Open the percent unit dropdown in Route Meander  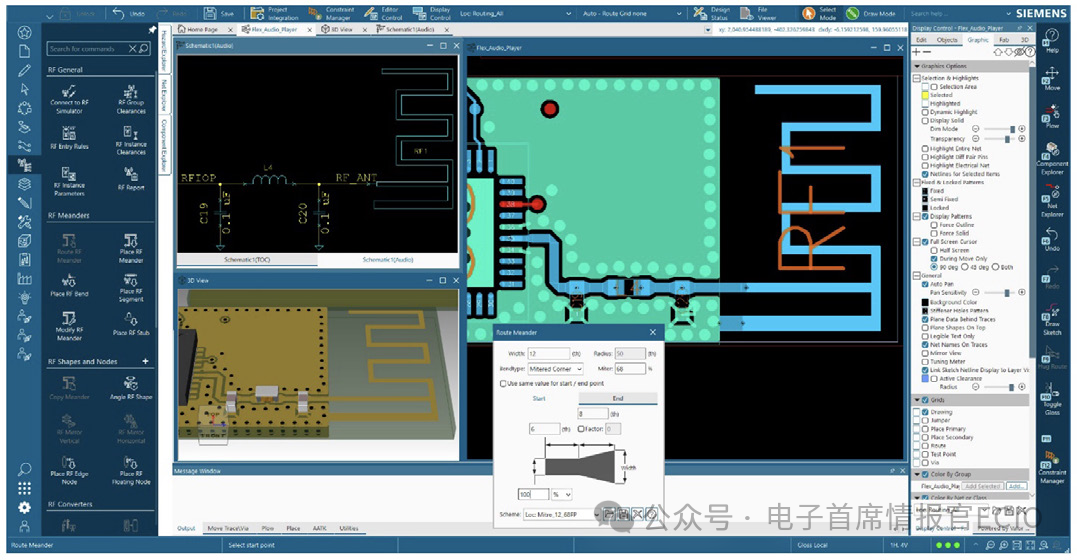click(563, 494)
